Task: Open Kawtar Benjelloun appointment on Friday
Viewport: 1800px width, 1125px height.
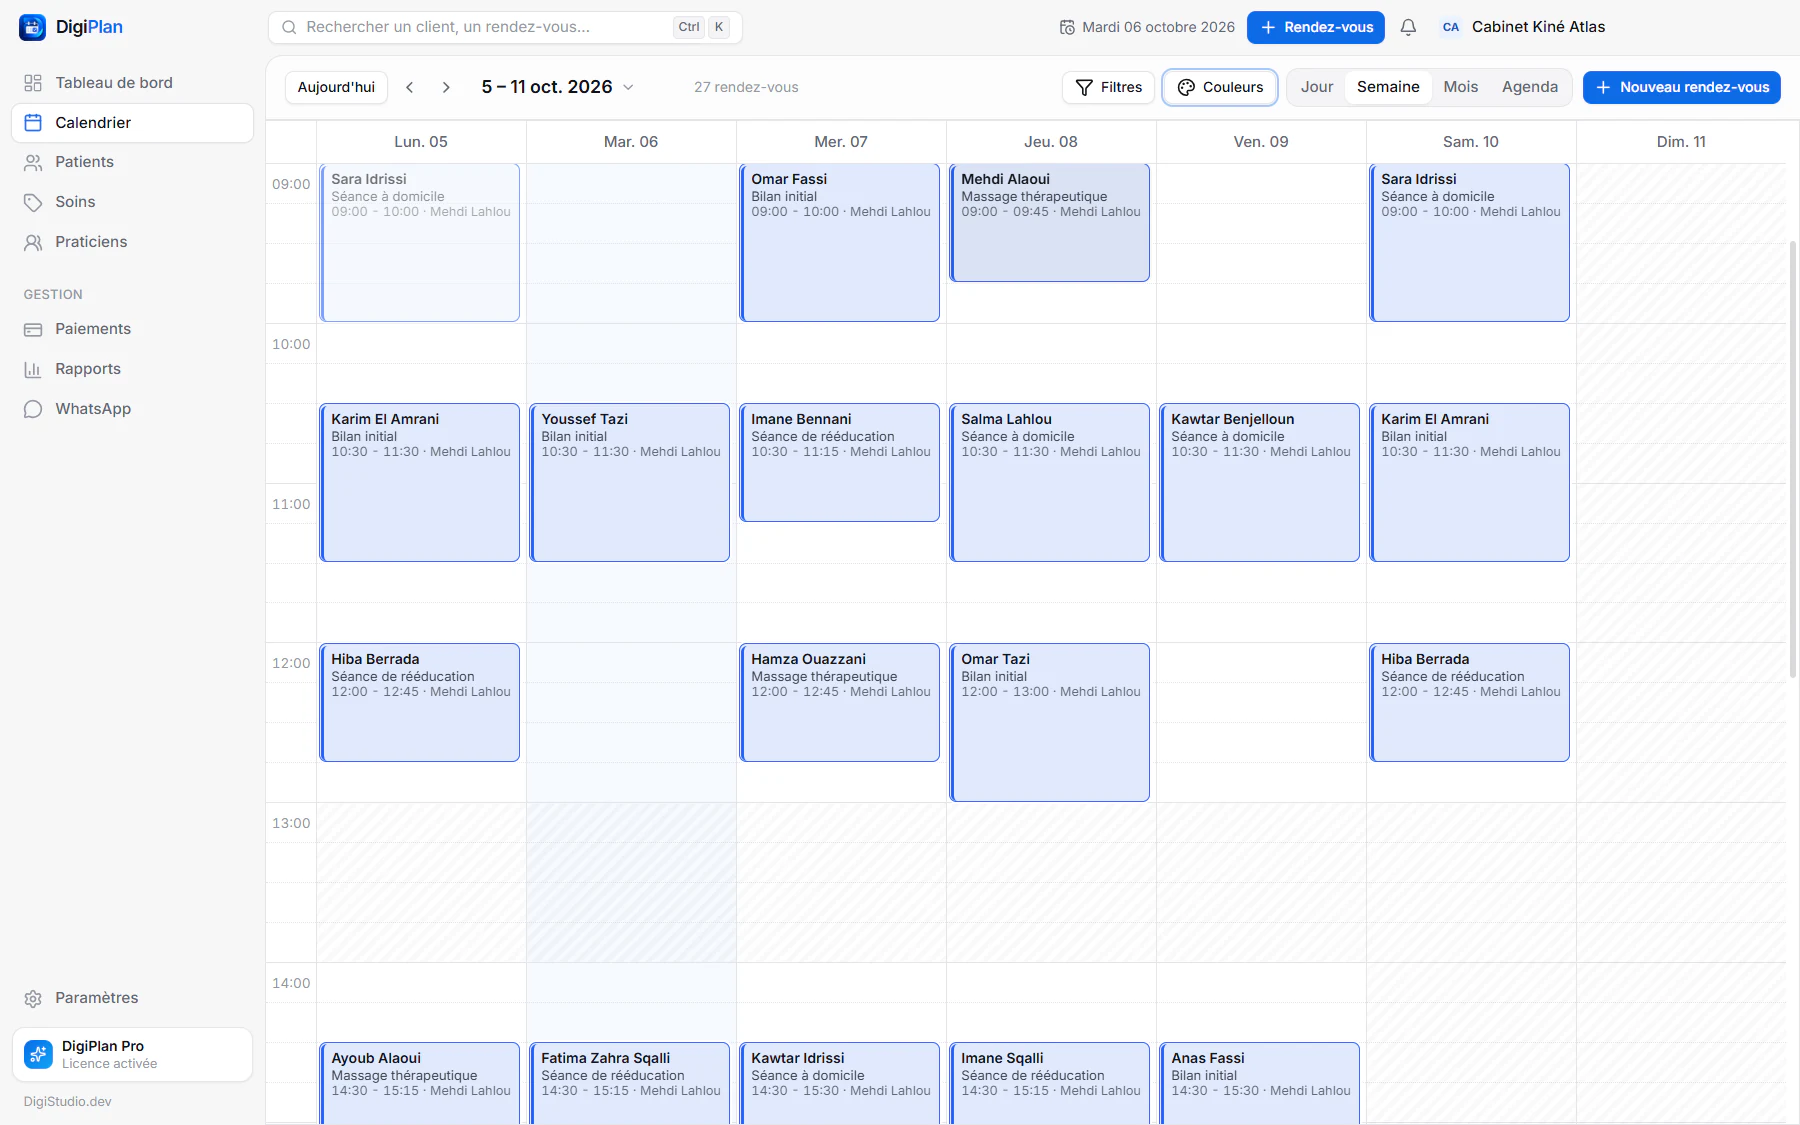Action: point(1260,483)
